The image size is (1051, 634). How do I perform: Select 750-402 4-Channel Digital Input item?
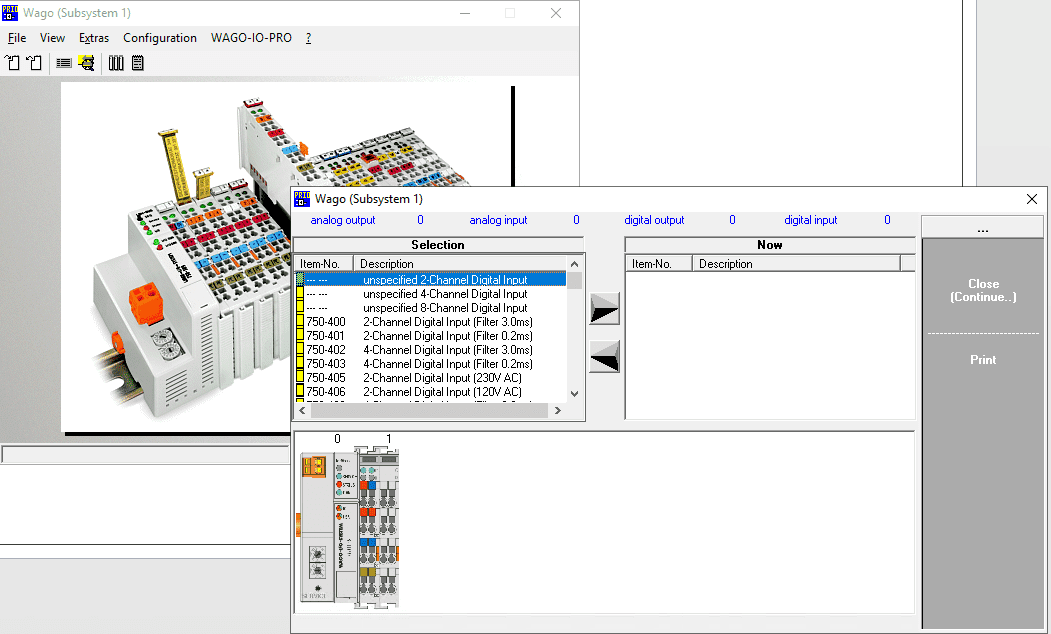point(447,350)
